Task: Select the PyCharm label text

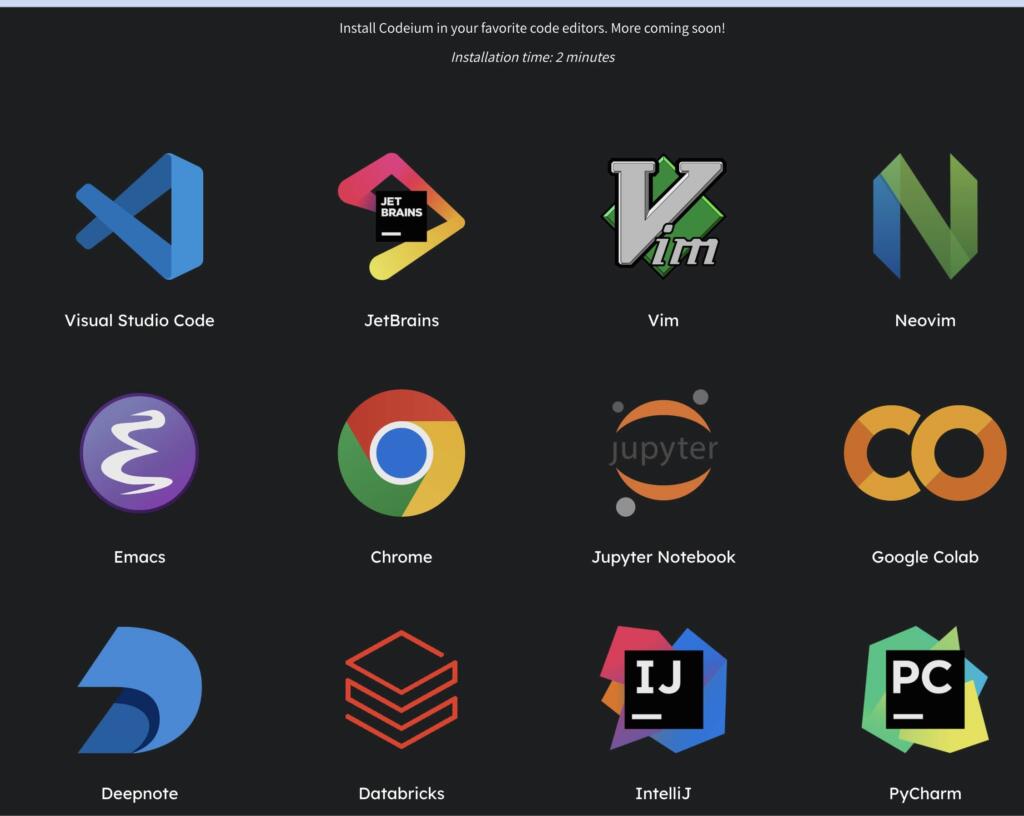Action: 925,793
